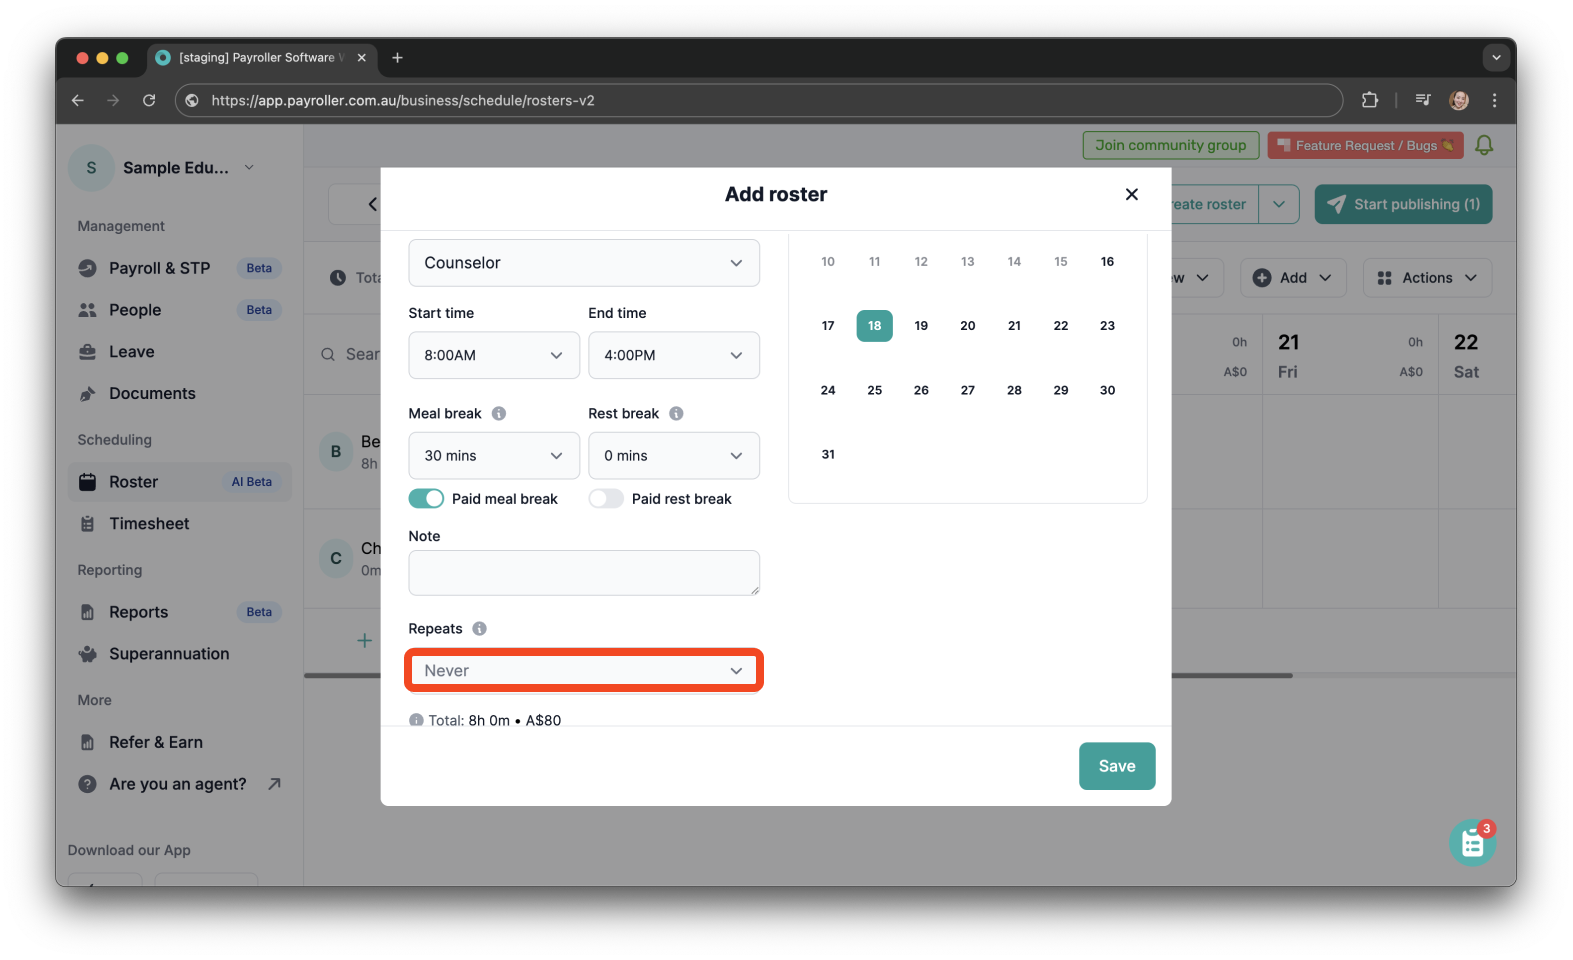The width and height of the screenshot is (1573, 960).
Task: Click the Superannuation piggy bank icon
Action: tap(88, 654)
